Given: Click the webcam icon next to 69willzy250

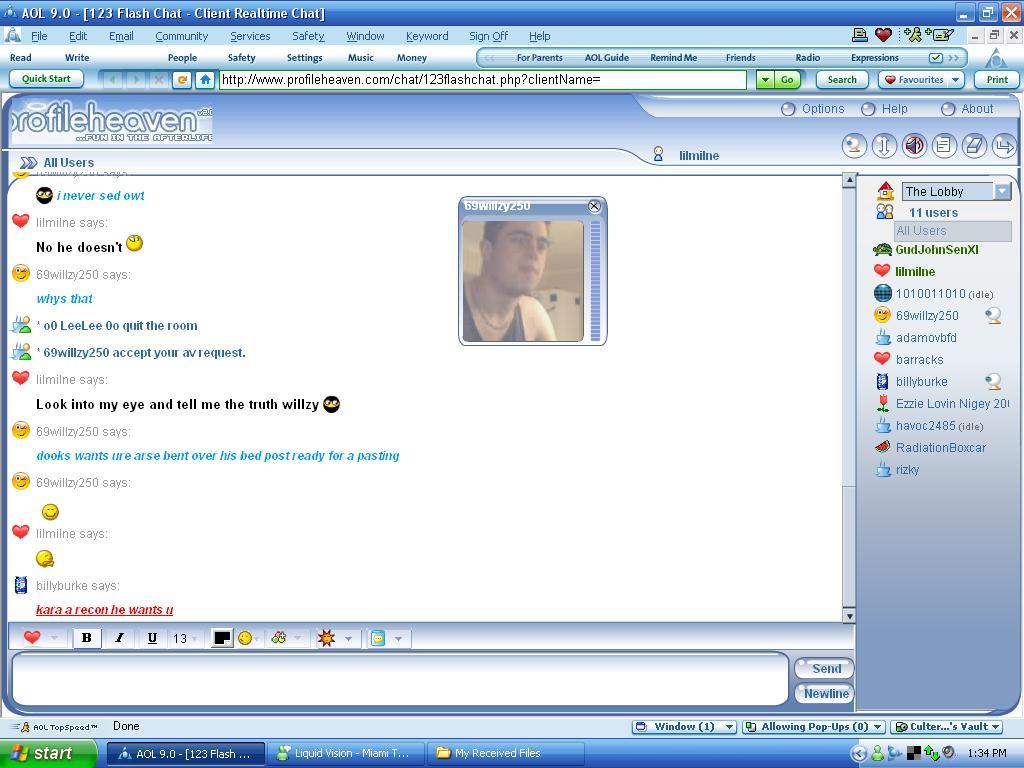Looking at the screenshot, I should click(x=993, y=316).
